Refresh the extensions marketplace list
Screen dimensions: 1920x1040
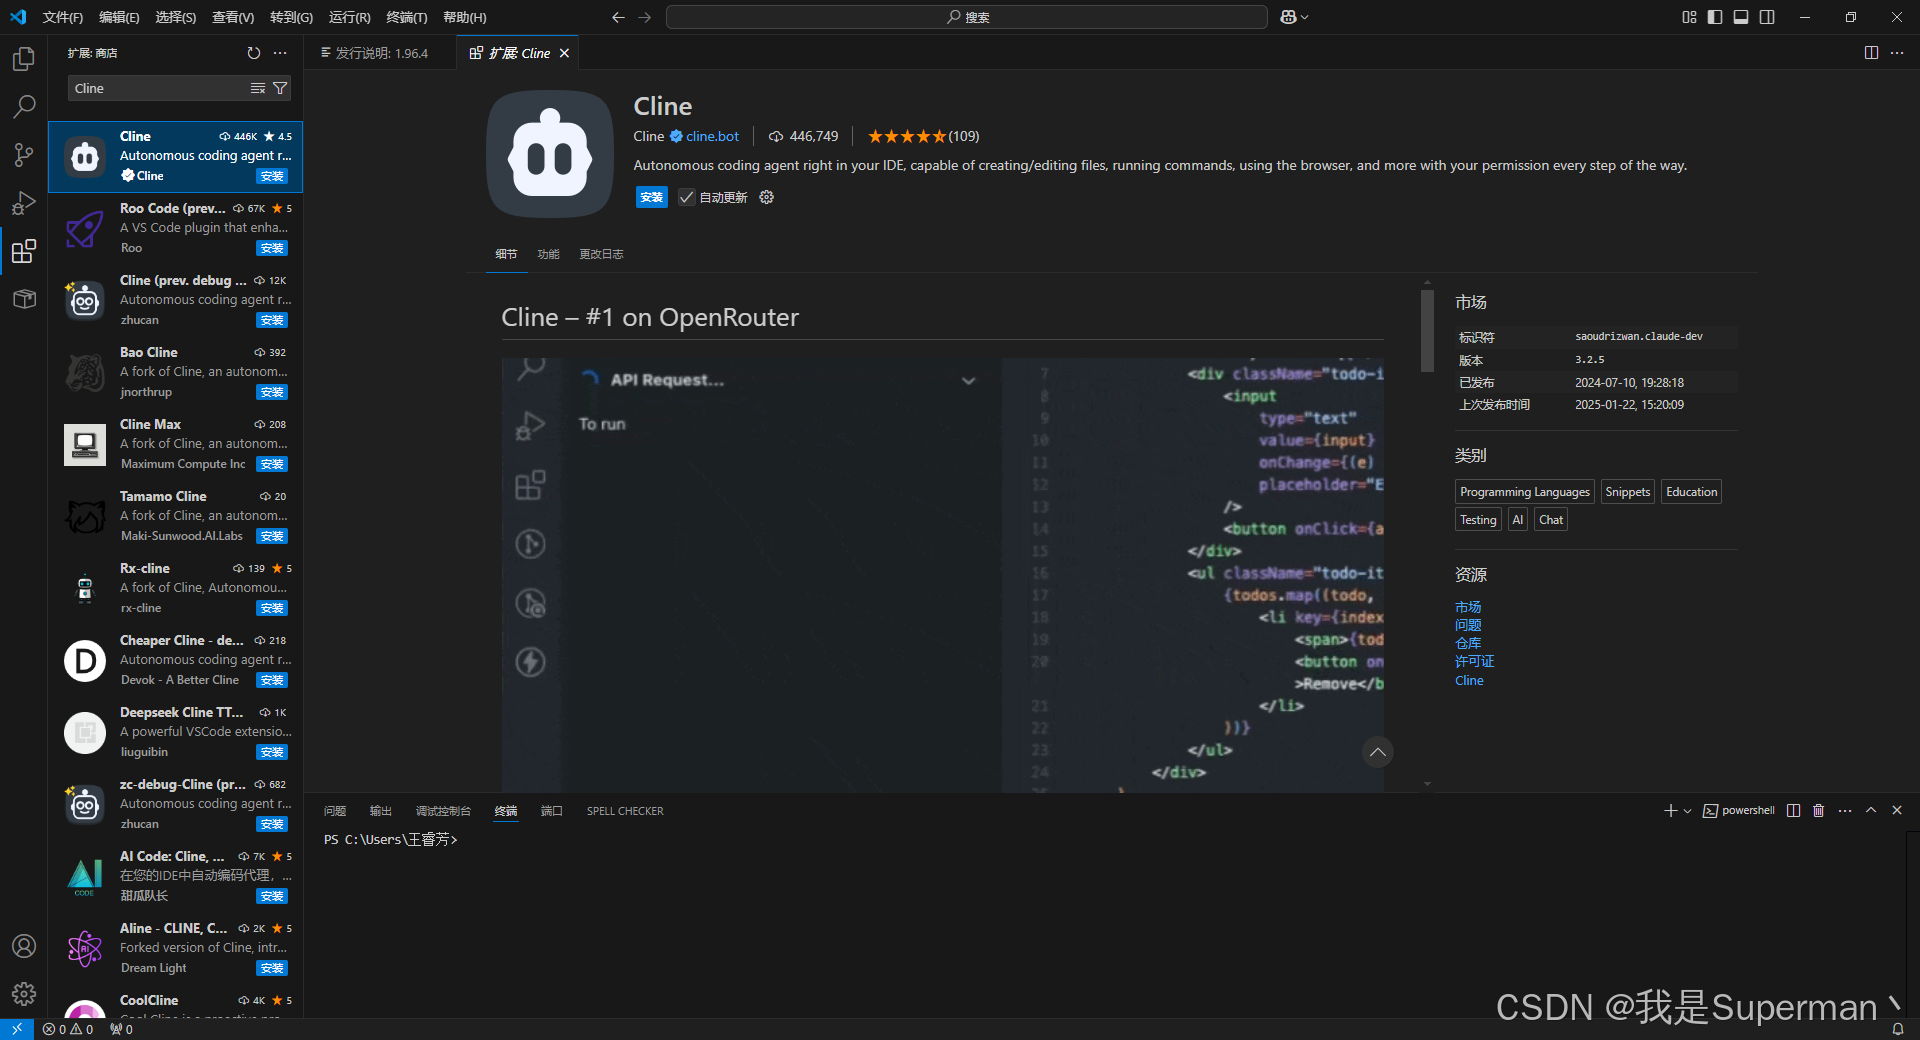pyautogui.click(x=254, y=53)
